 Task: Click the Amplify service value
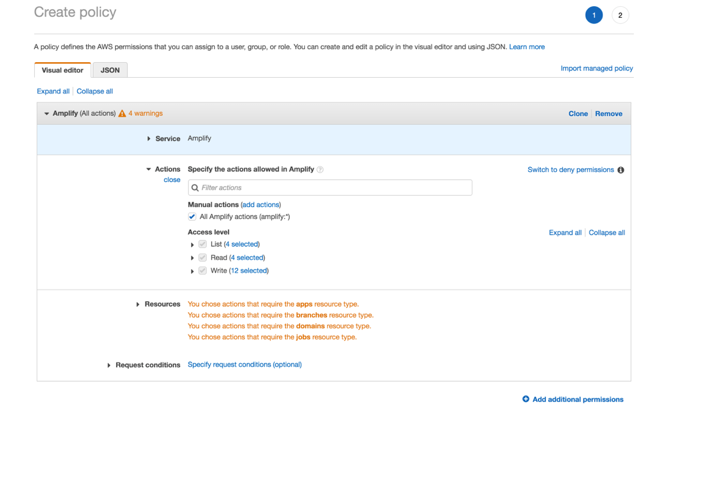coord(199,138)
